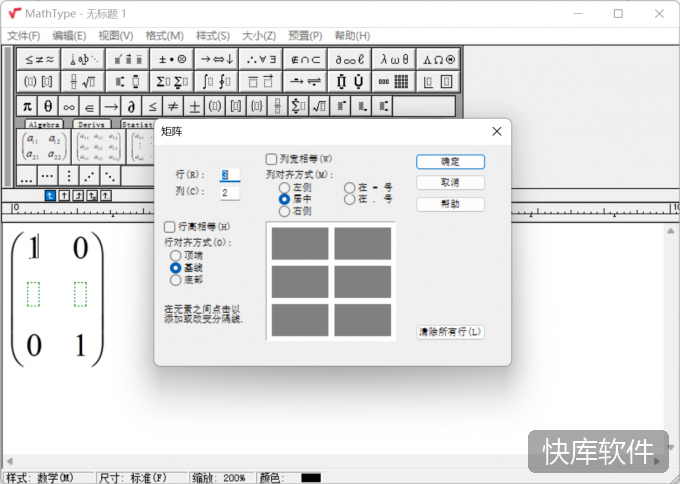Open the 大小(Z) menu

tap(259, 36)
